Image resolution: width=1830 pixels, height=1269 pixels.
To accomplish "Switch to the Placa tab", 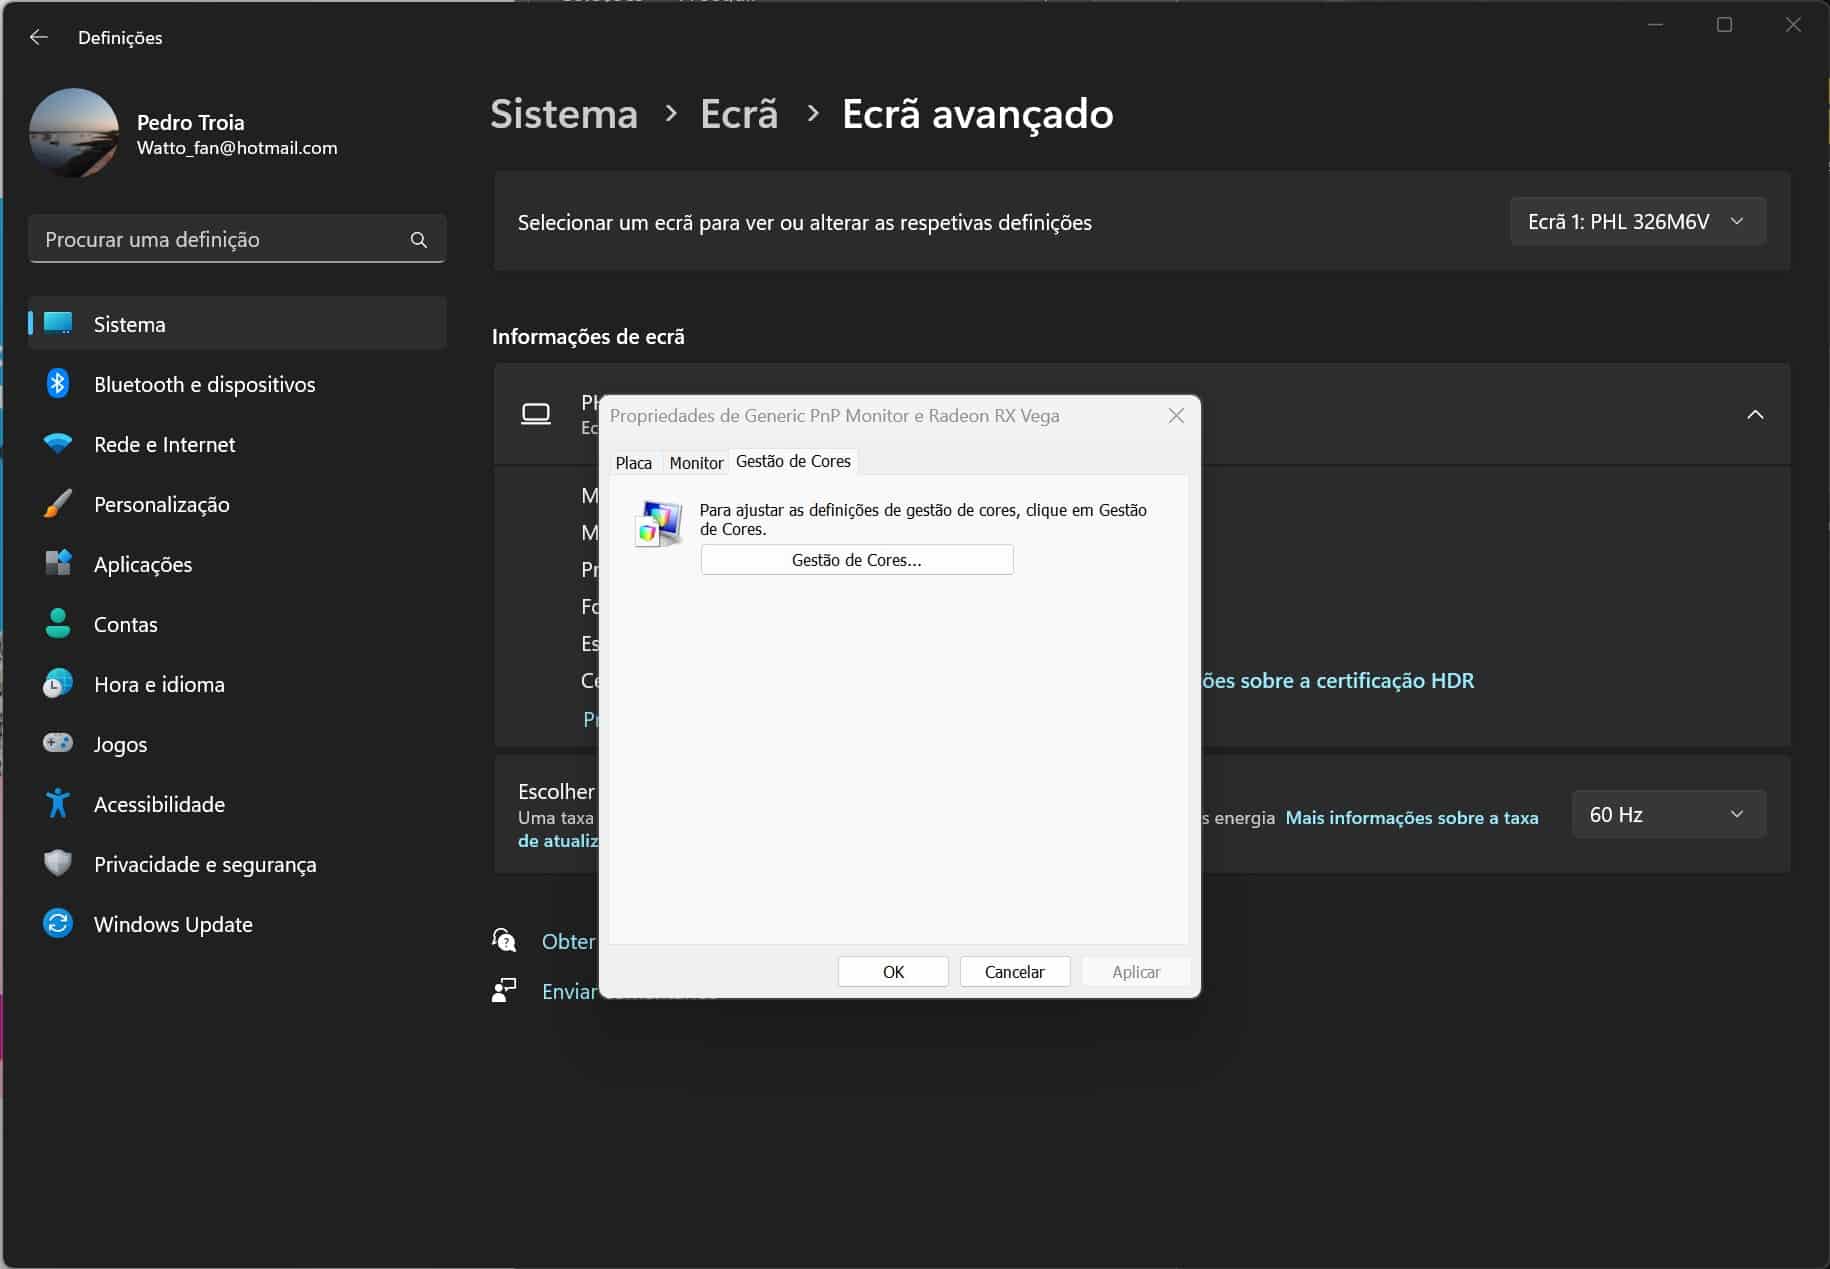I will pos(633,463).
